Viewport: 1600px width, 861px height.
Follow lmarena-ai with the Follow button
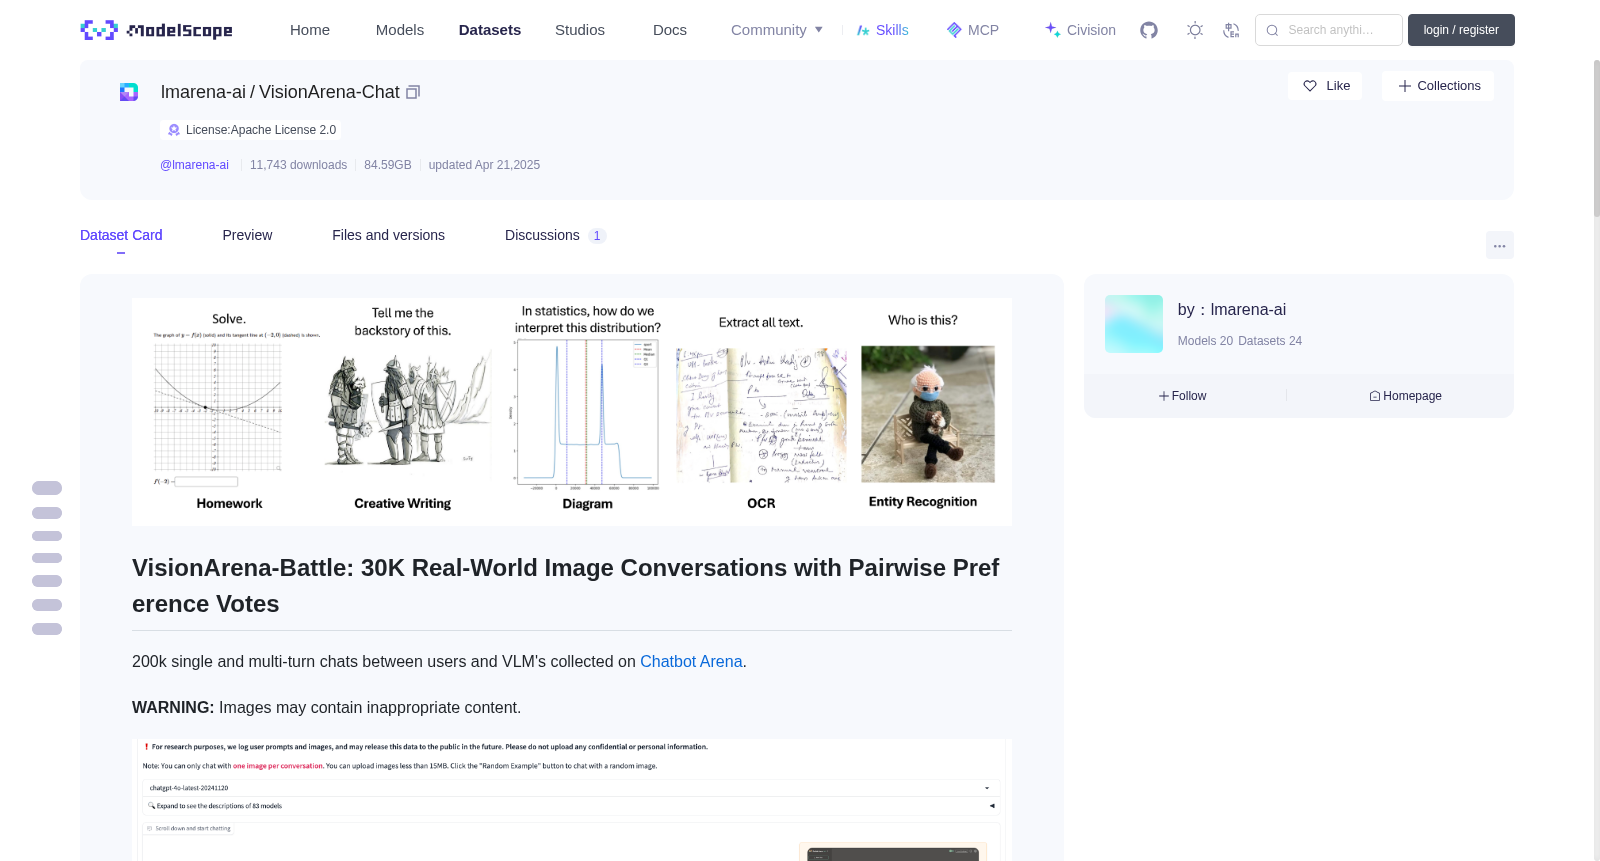coord(1183,396)
